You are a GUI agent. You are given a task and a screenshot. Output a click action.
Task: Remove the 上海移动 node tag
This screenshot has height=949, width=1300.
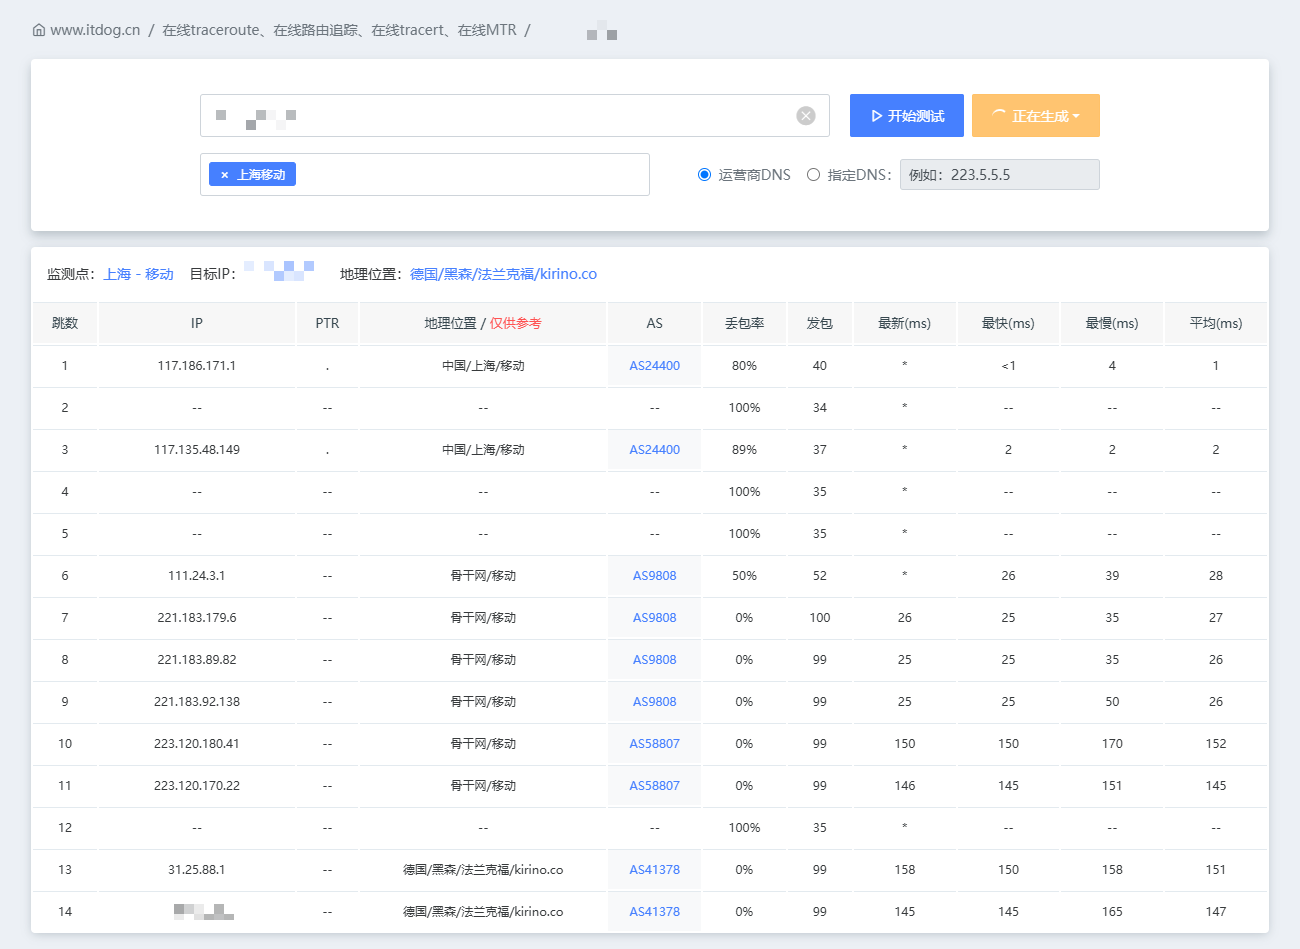(x=224, y=175)
